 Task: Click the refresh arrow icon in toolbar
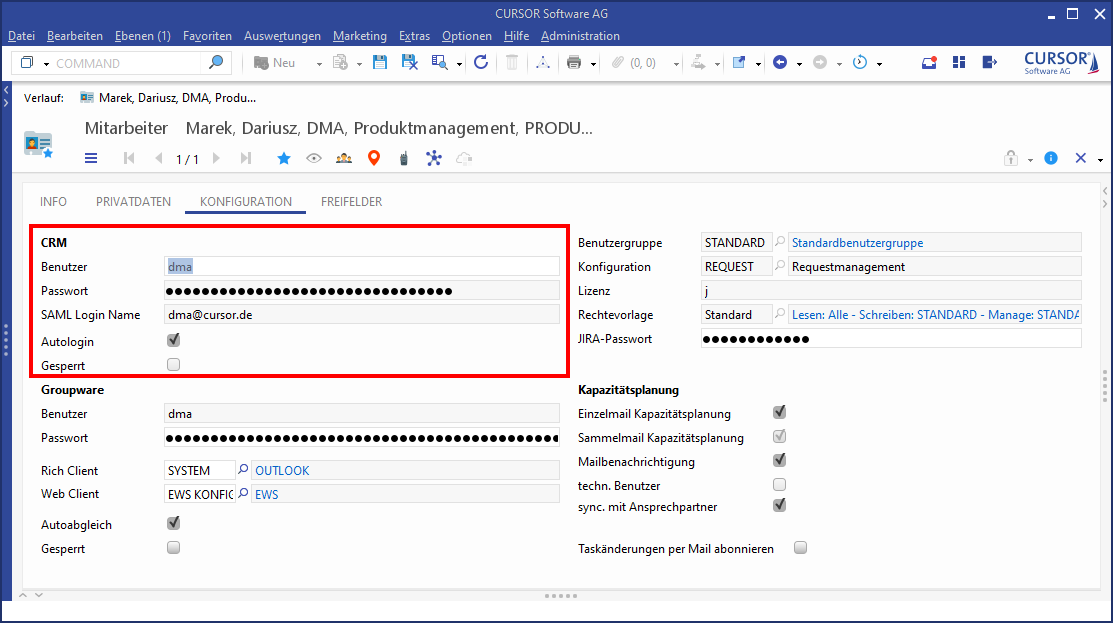pyautogui.click(x=481, y=63)
